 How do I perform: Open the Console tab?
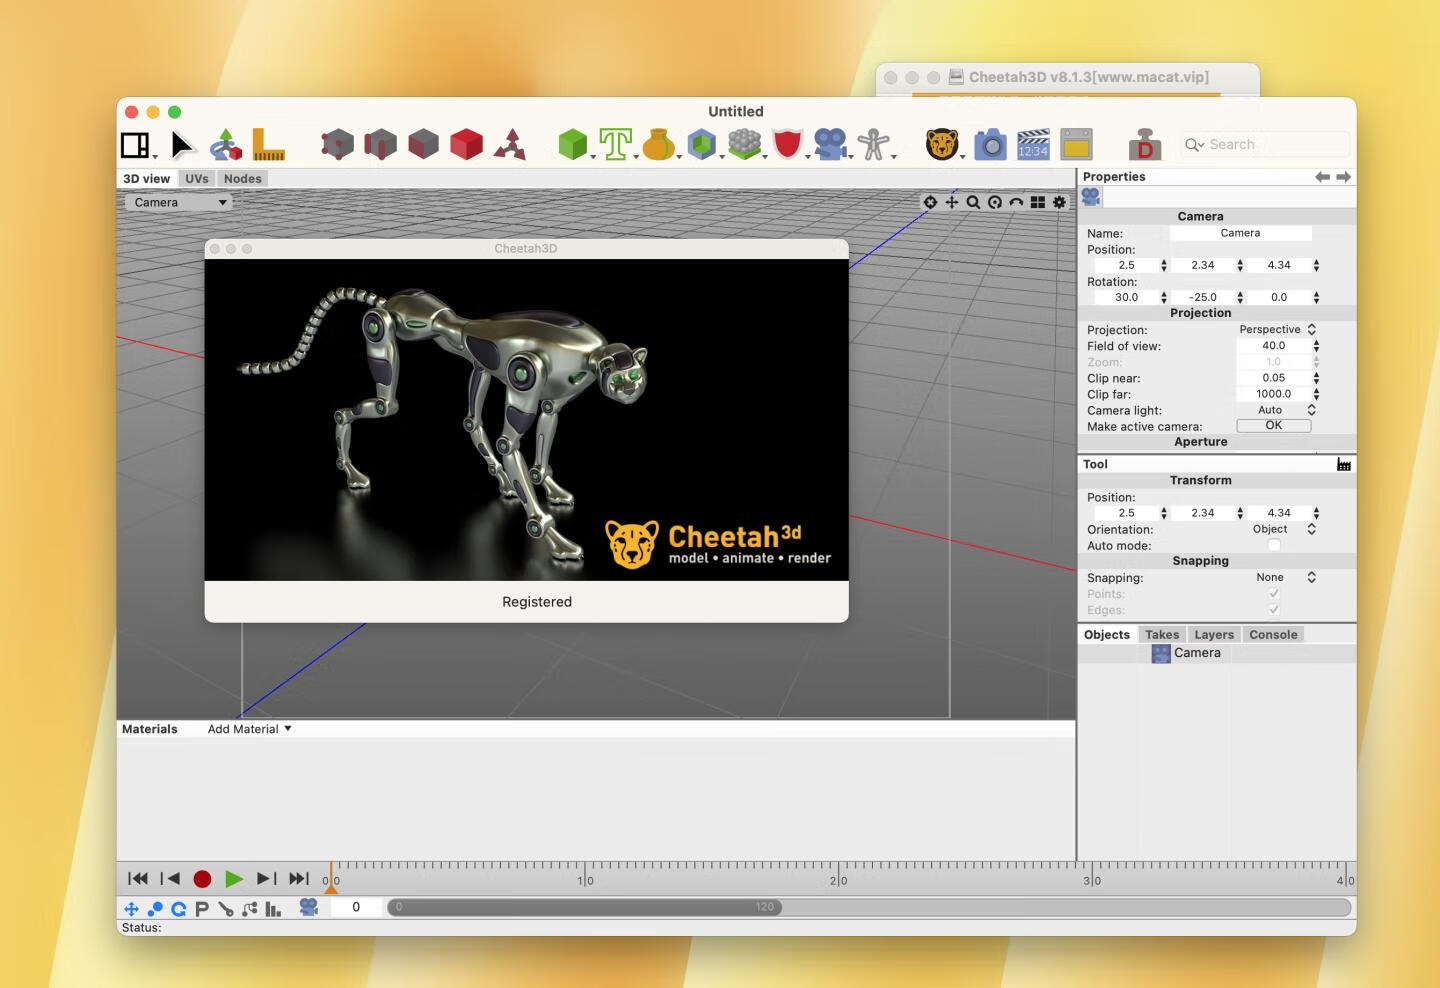point(1273,634)
